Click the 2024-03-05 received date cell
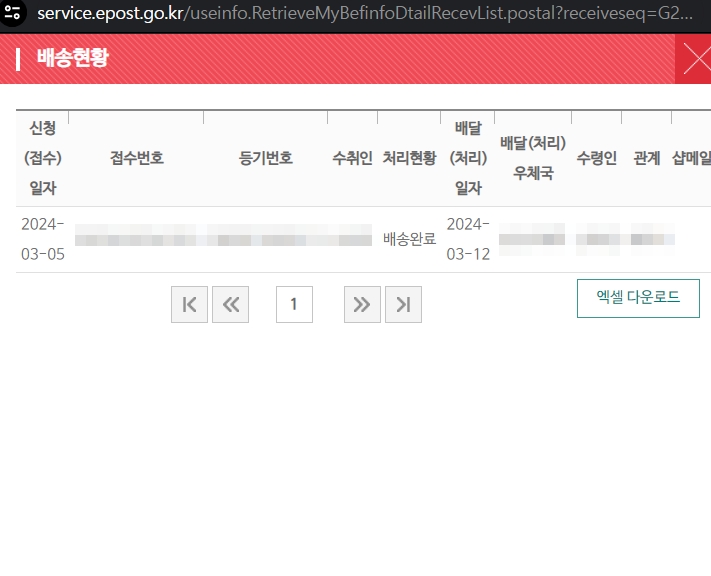Screen dimensions: 711x576 pyautogui.click(x=43, y=239)
